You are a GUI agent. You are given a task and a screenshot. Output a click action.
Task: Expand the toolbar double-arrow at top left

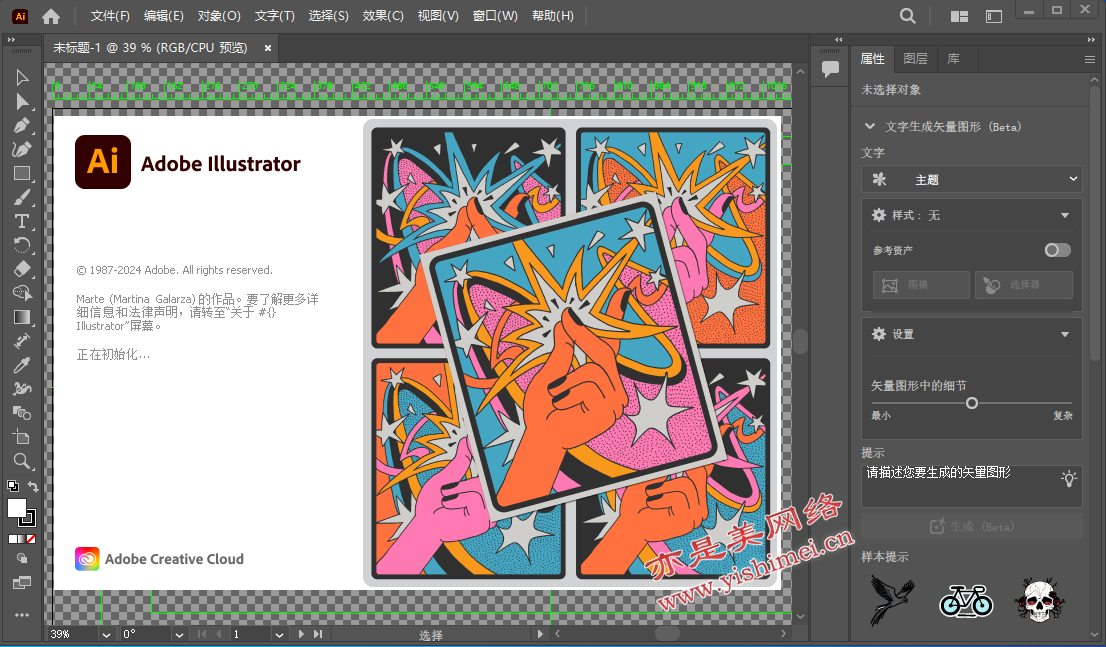(x=11, y=40)
